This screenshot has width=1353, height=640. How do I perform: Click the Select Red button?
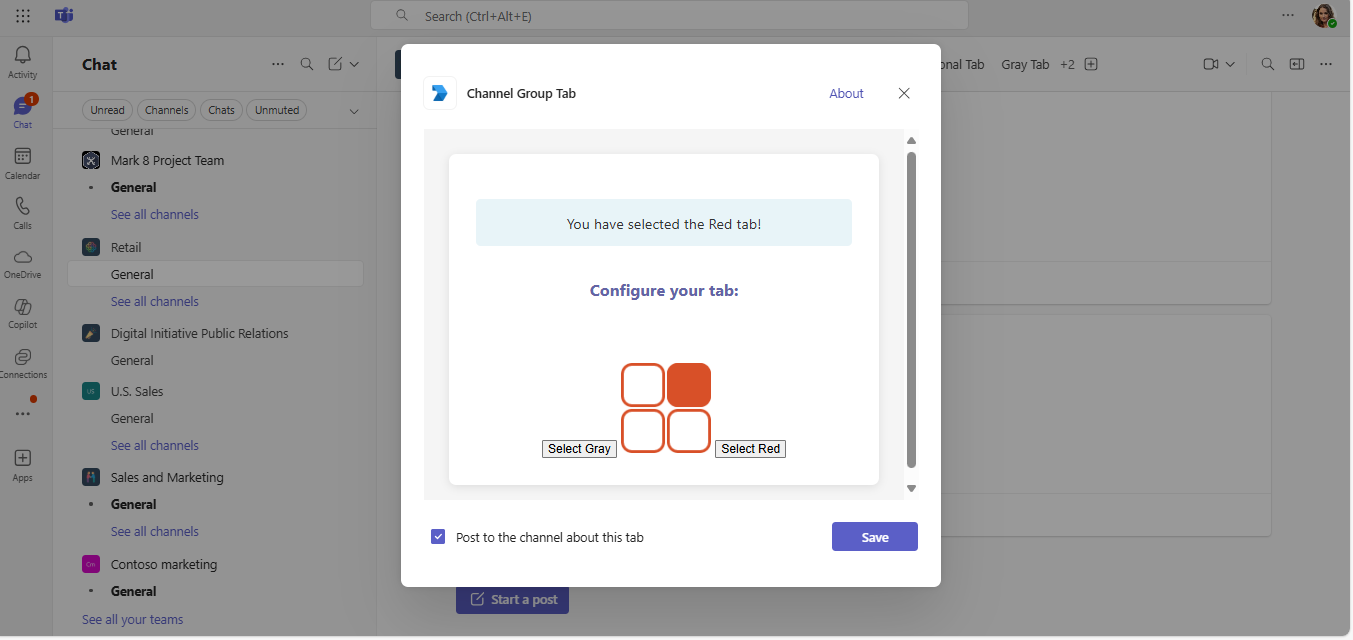click(750, 449)
